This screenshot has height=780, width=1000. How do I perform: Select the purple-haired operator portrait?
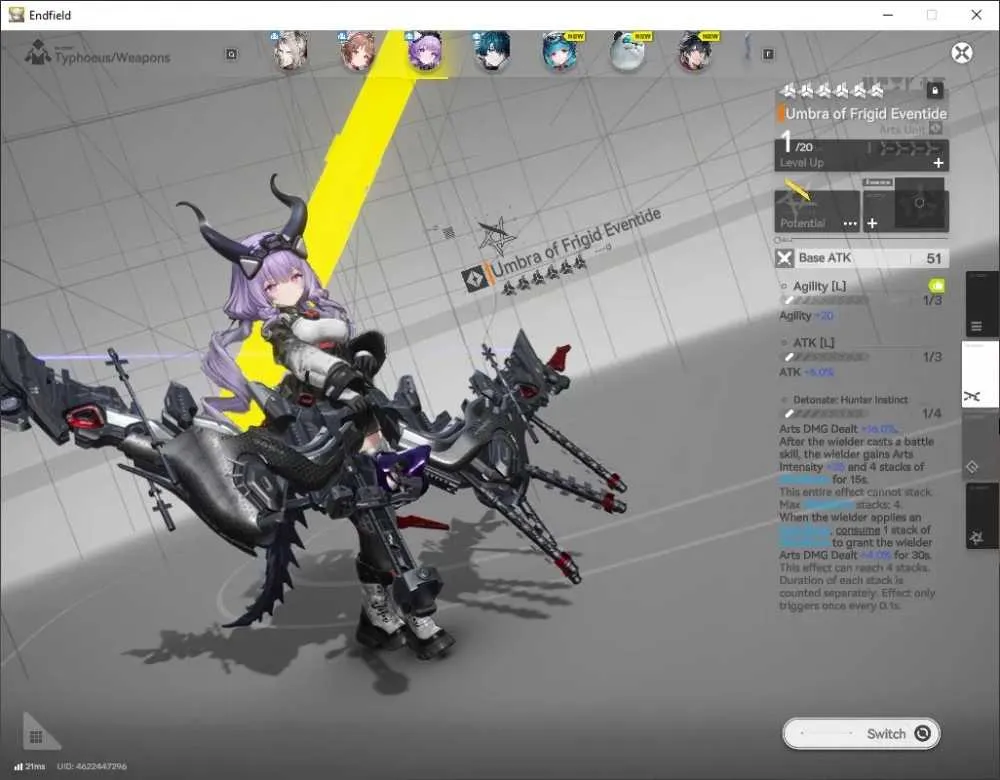(425, 51)
